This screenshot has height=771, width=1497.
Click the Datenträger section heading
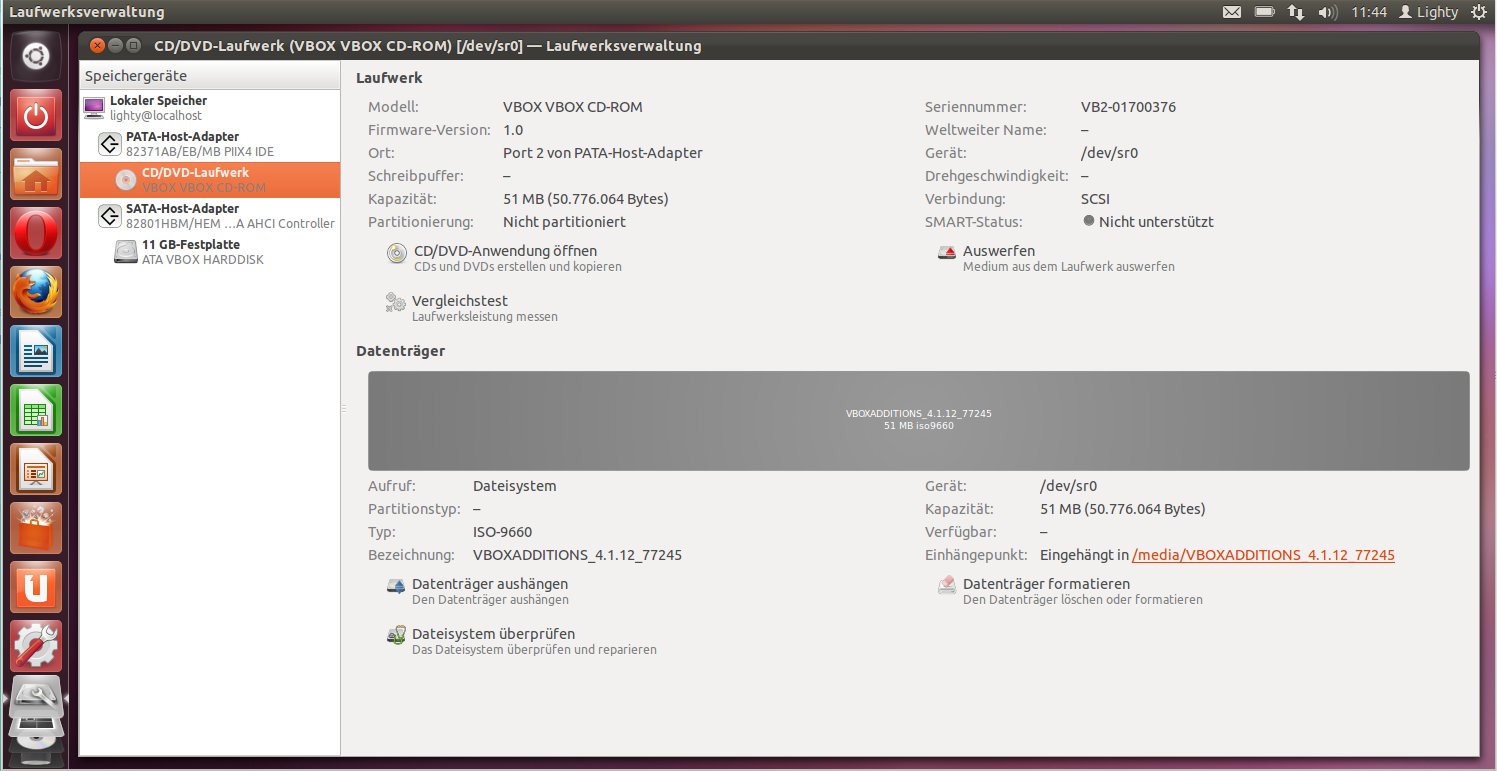pyautogui.click(x=400, y=351)
